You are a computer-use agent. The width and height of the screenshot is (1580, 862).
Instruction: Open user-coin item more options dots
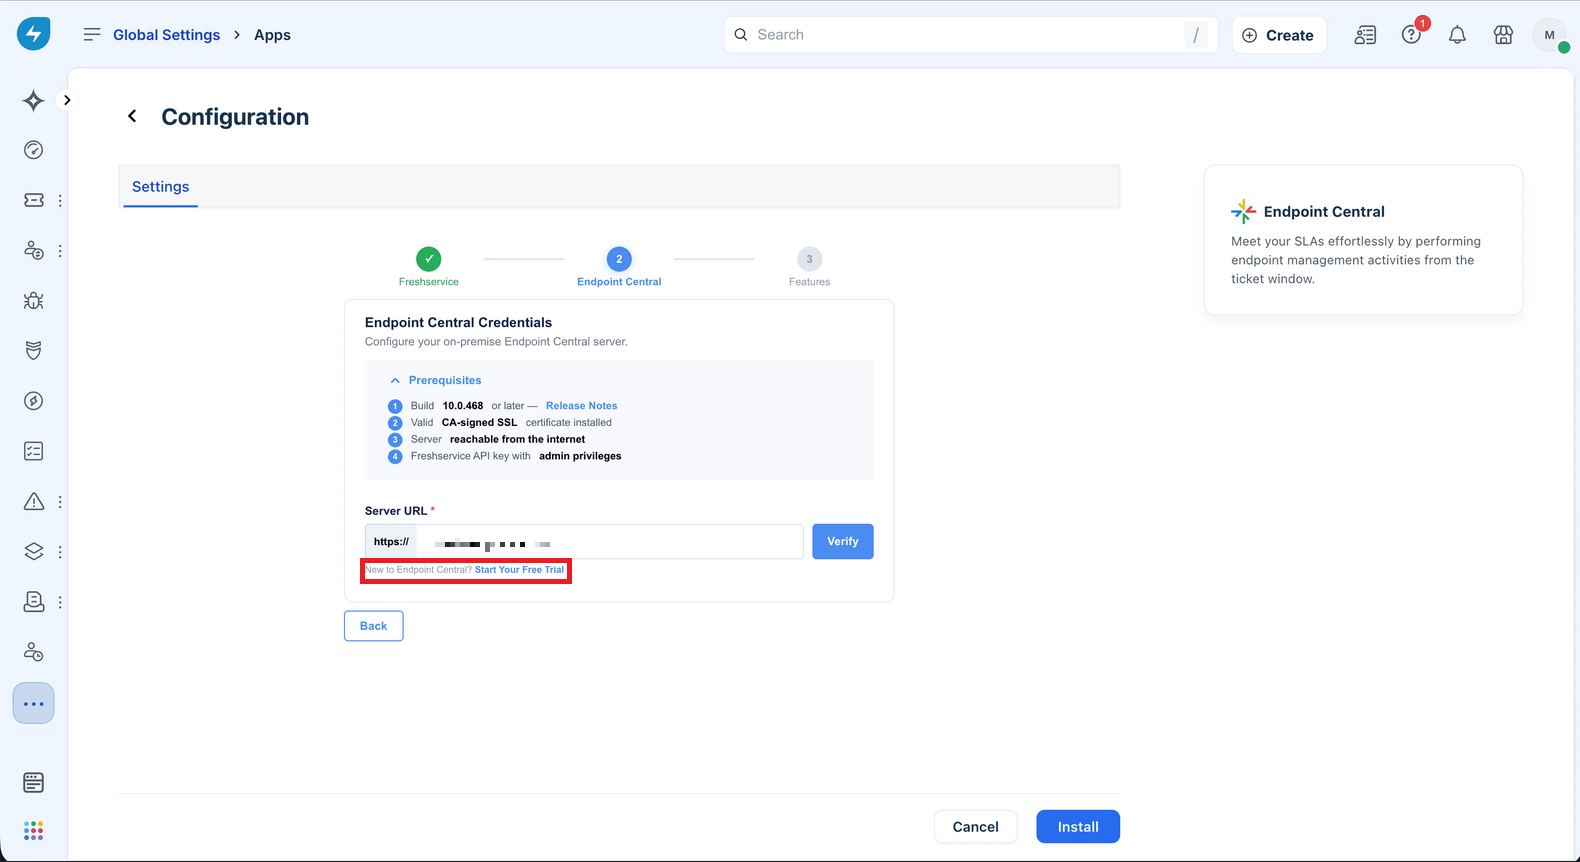pos(60,250)
